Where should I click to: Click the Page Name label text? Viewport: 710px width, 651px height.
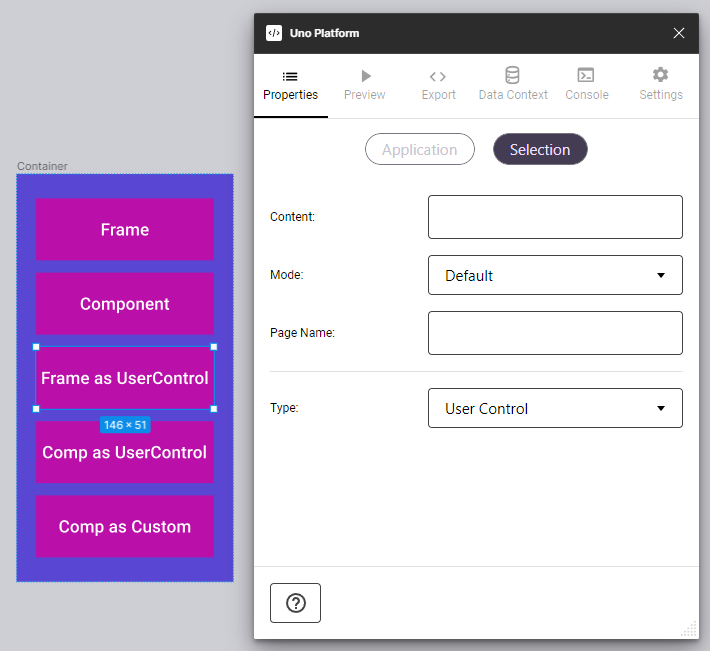(x=302, y=333)
